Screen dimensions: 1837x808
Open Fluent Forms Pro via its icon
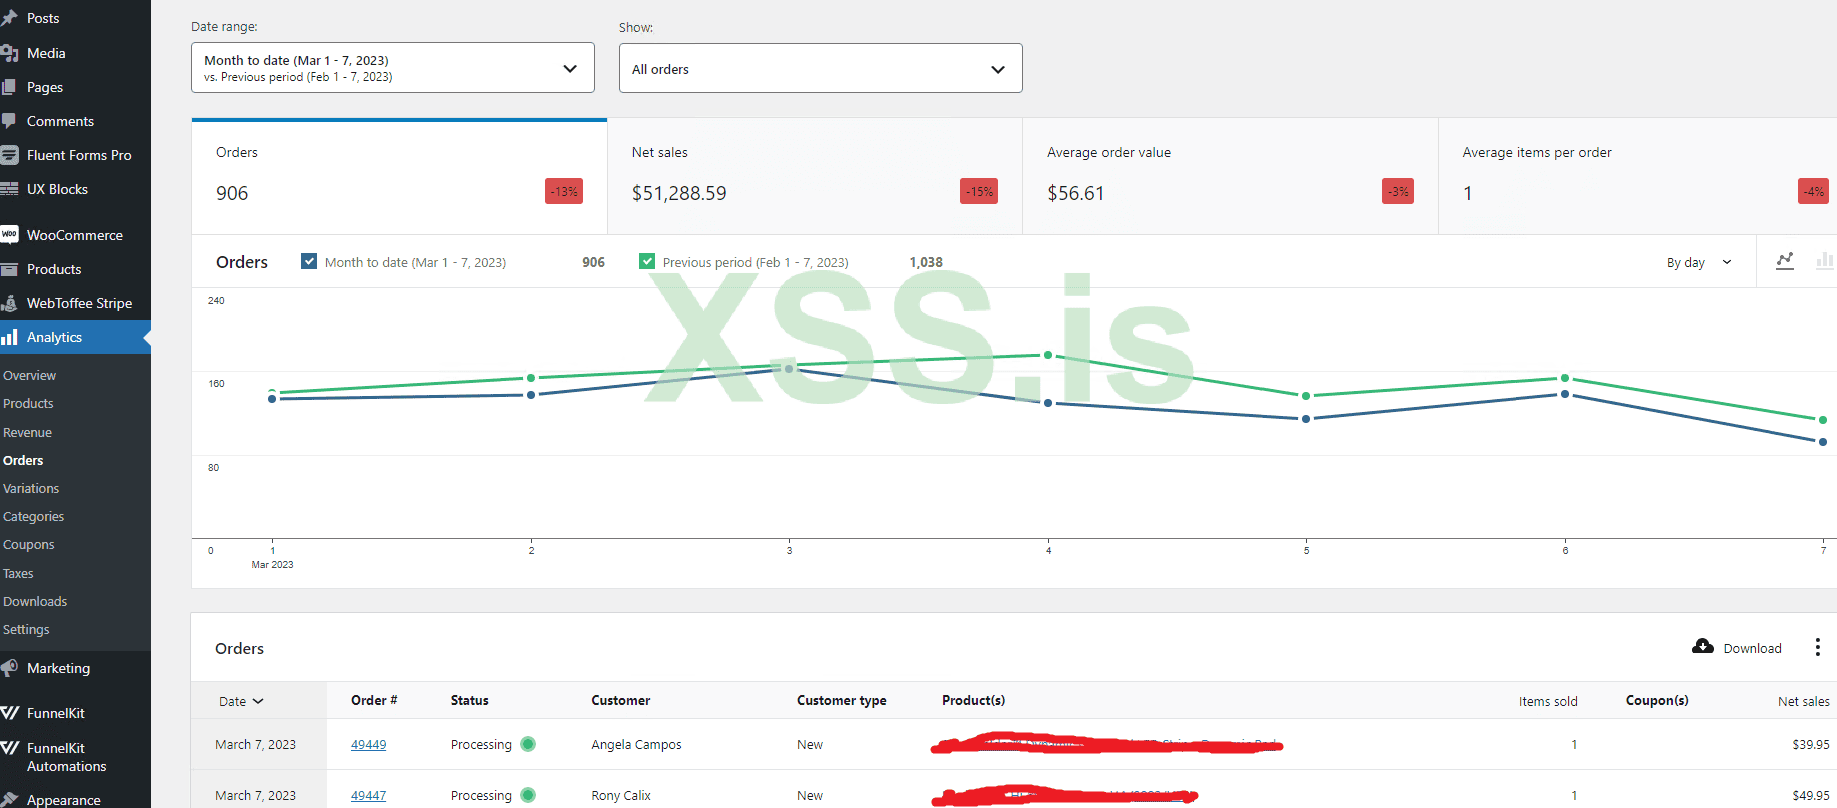click(9, 155)
